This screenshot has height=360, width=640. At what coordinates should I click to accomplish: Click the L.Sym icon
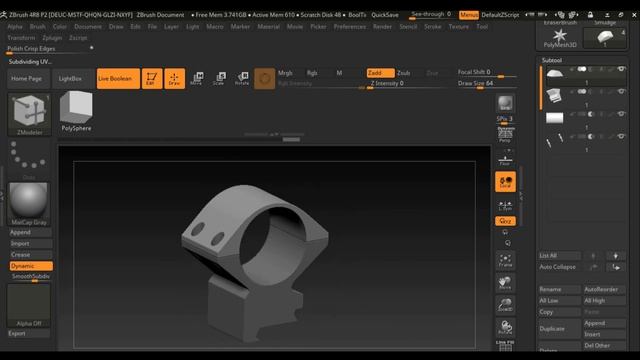coord(505,205)
